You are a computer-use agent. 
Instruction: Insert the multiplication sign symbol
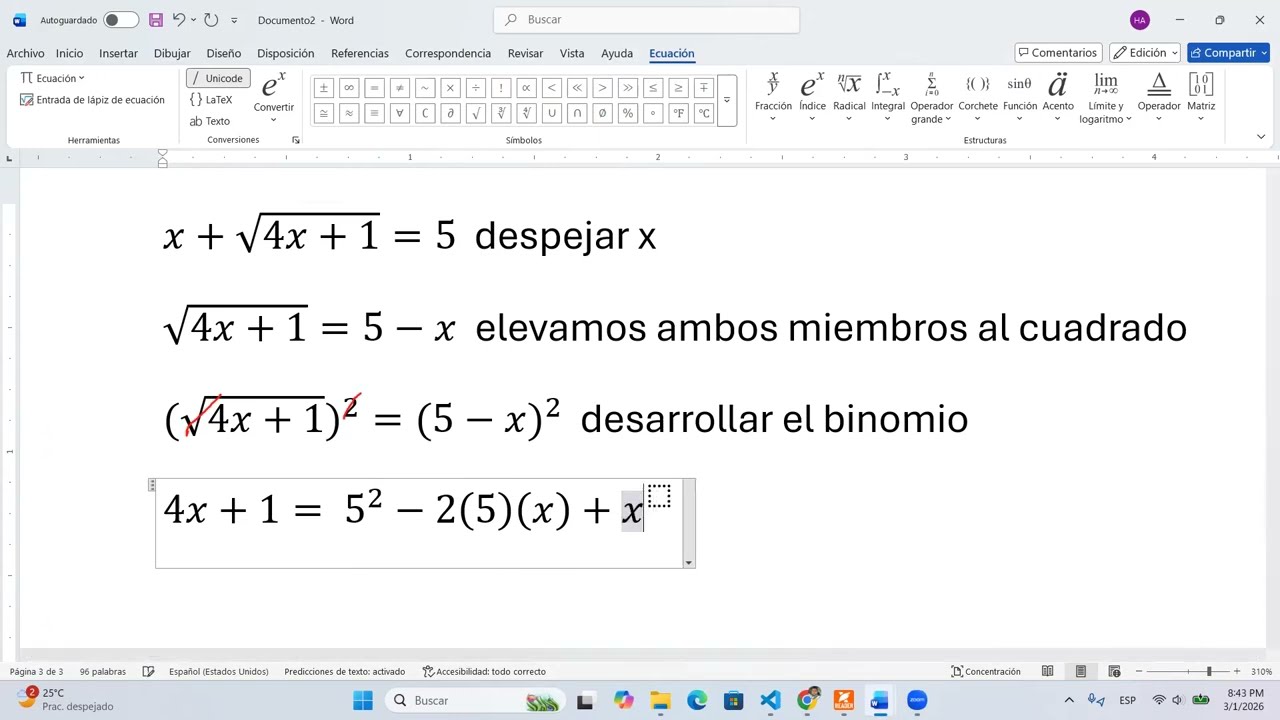pos(450,88)
